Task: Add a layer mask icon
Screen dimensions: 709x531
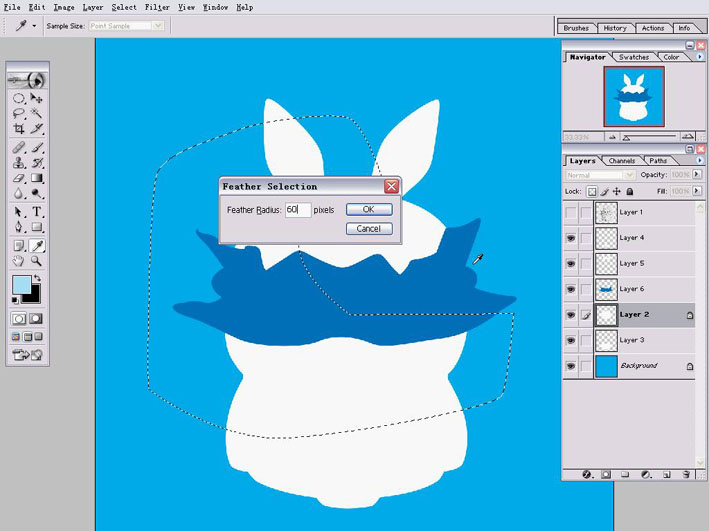Action: [606, 474]
